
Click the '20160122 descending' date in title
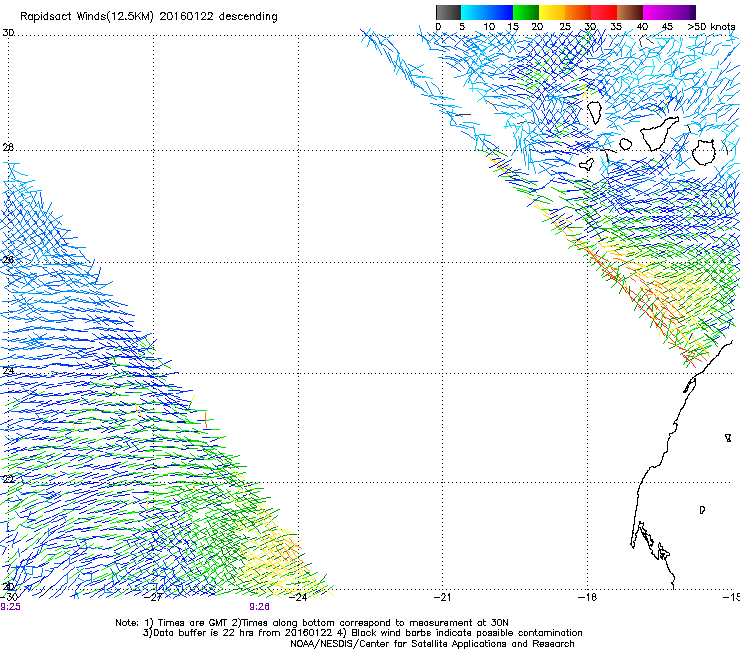point(219,17)
